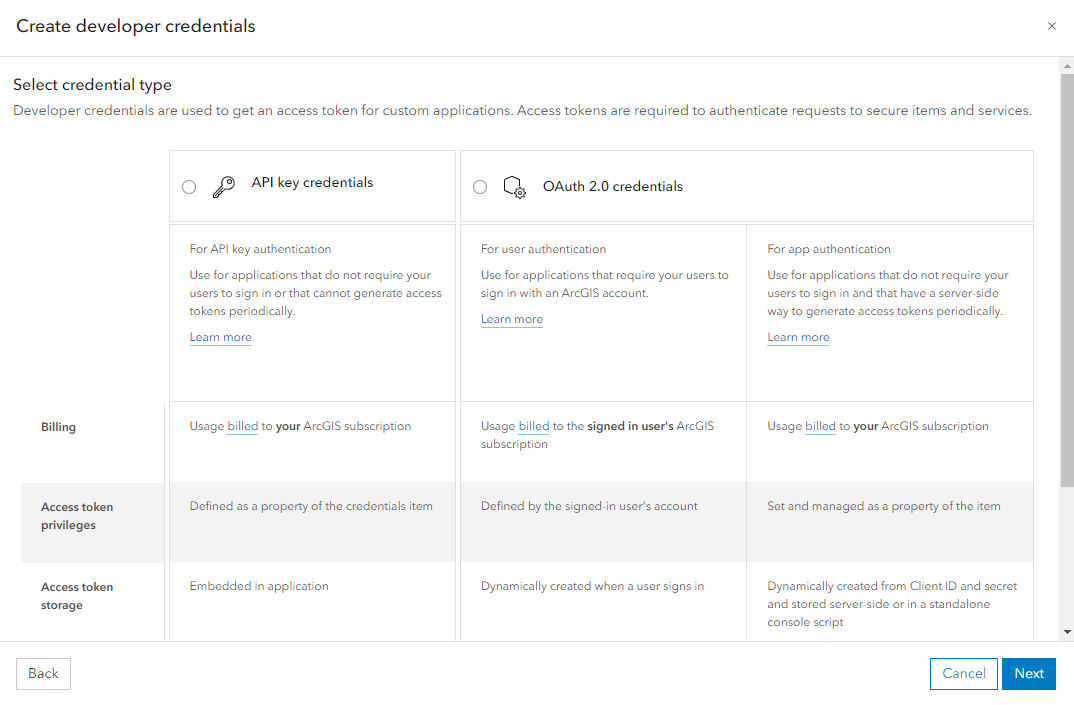The image size is (1074, 705).
Task: Open Learn more under app authentication
Action: point(798,337)
